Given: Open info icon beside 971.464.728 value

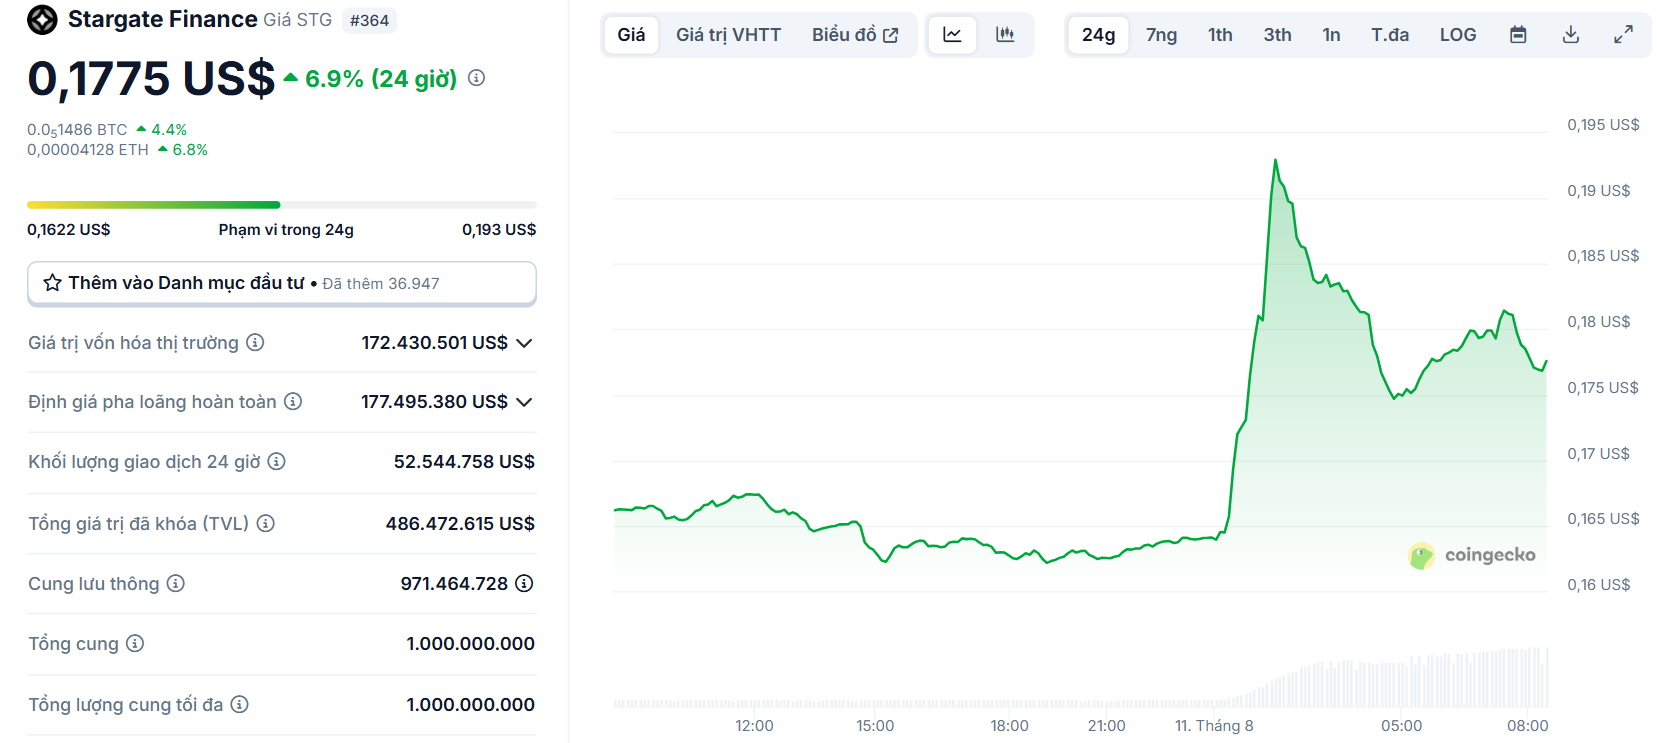Looking at the screenshot, I should pos(524,583).
